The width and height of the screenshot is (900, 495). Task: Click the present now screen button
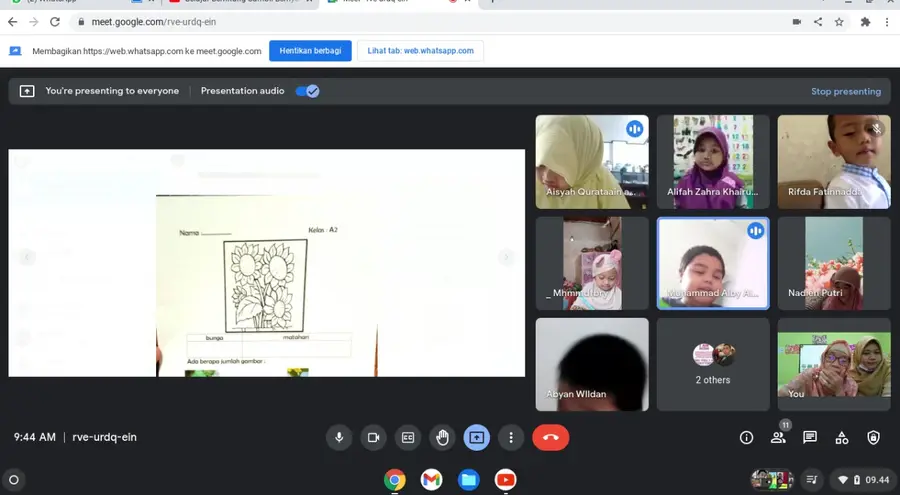[476, 438]
